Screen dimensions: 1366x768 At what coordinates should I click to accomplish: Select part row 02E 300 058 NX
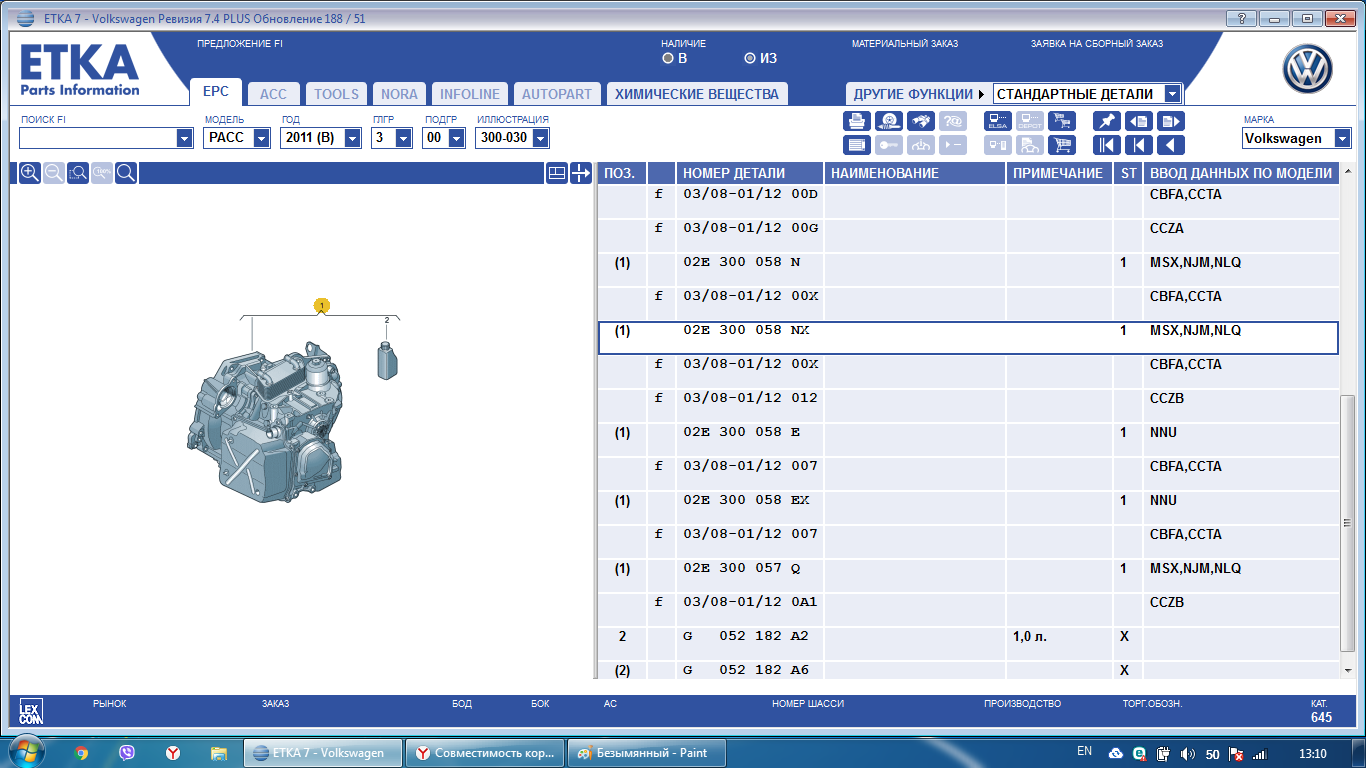968,338
